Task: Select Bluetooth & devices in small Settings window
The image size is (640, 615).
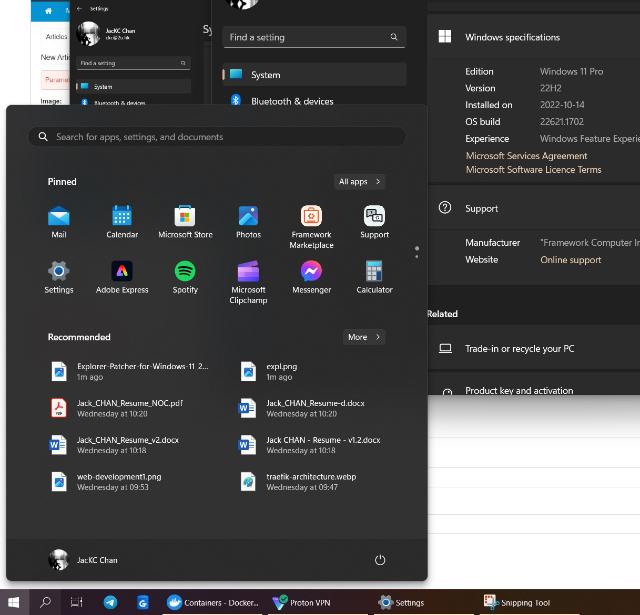Action: click(133, 102)
